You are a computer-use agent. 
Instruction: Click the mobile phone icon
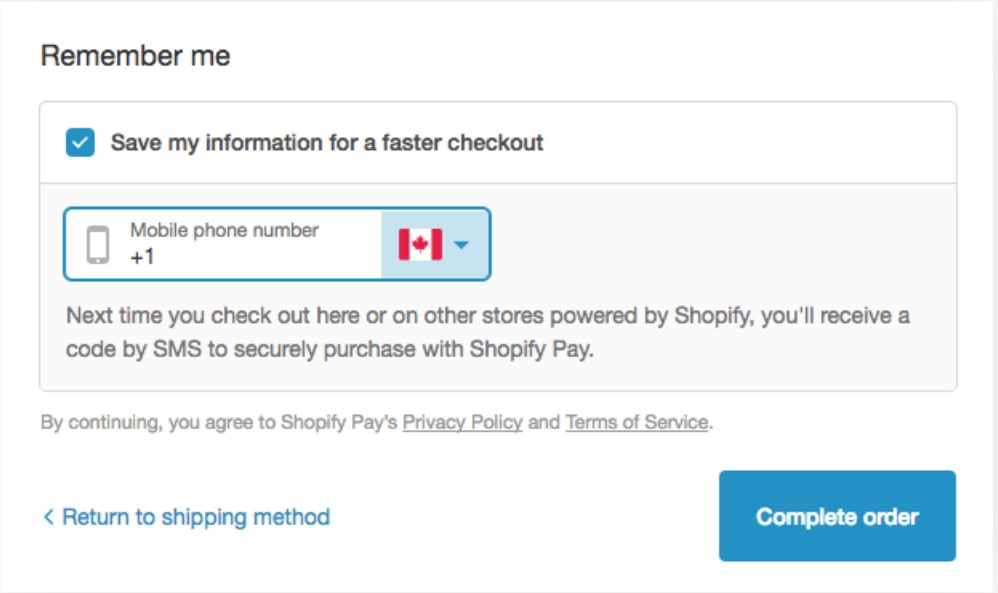click(97, 245)
